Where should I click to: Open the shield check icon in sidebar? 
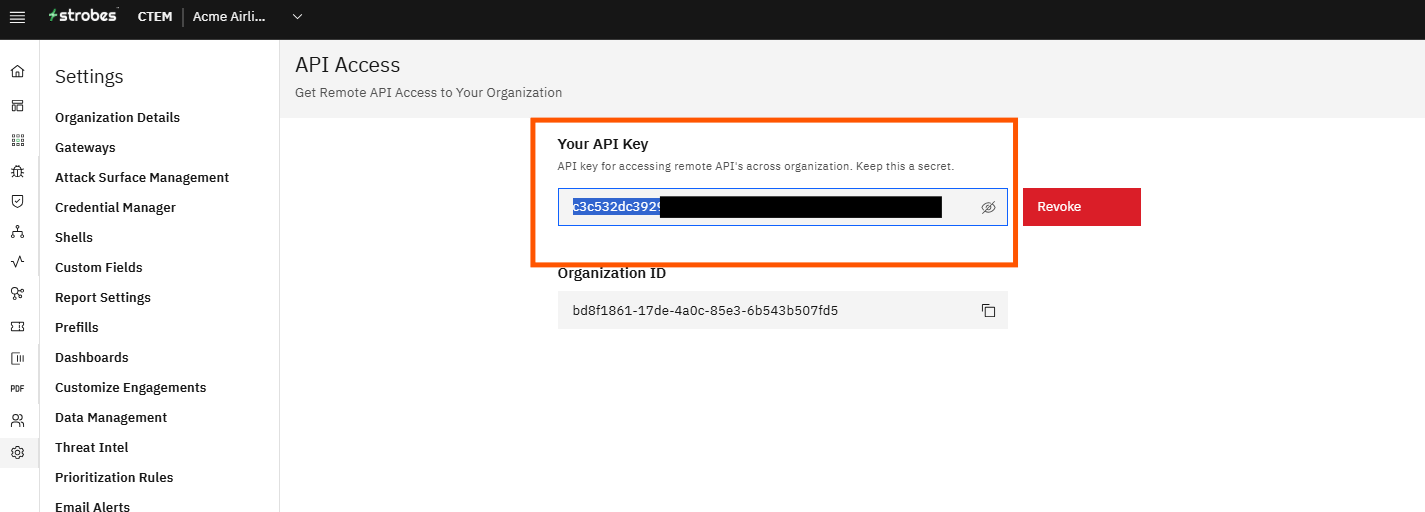point(17,201)
